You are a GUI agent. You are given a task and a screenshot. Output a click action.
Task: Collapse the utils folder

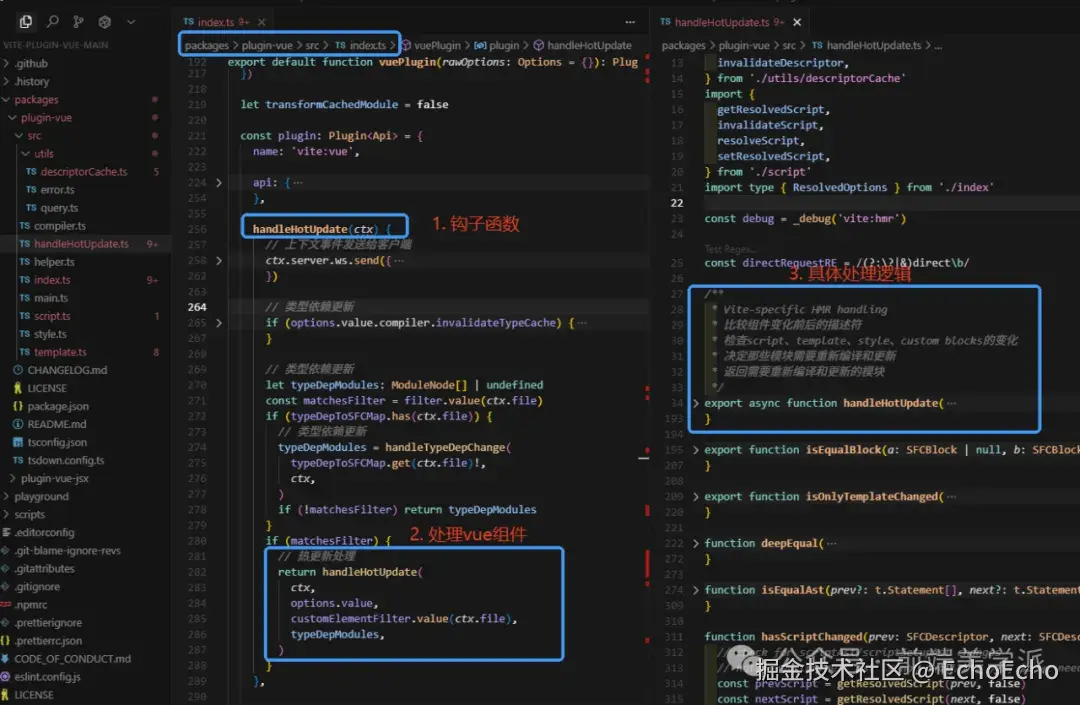click(43, 154)
